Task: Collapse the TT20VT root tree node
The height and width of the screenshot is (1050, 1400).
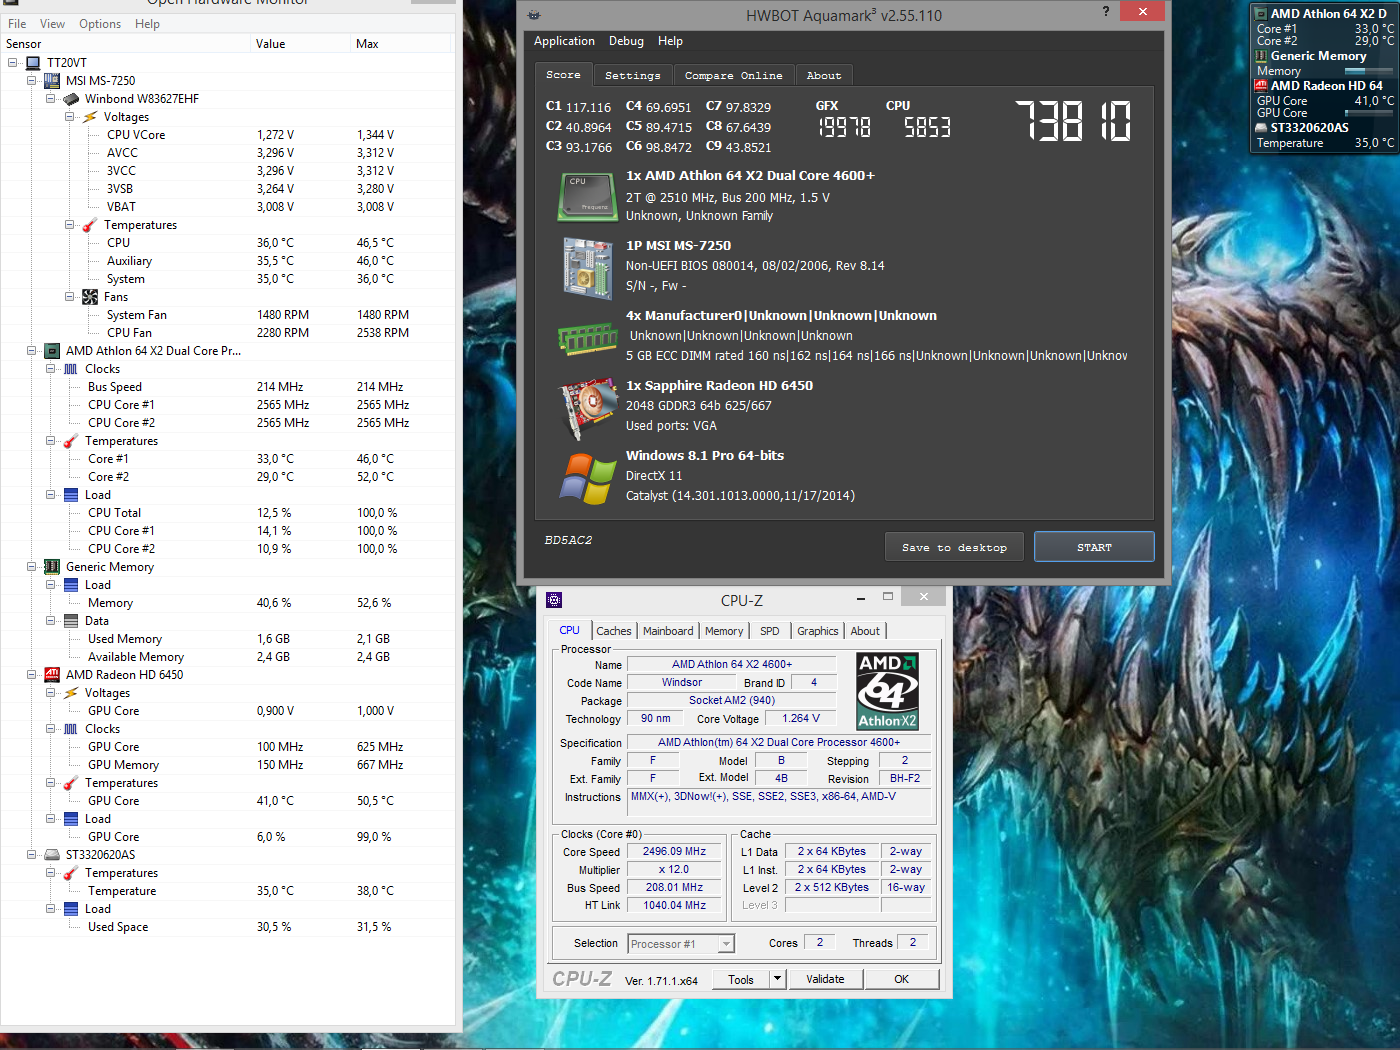Action: pos(13,63)
